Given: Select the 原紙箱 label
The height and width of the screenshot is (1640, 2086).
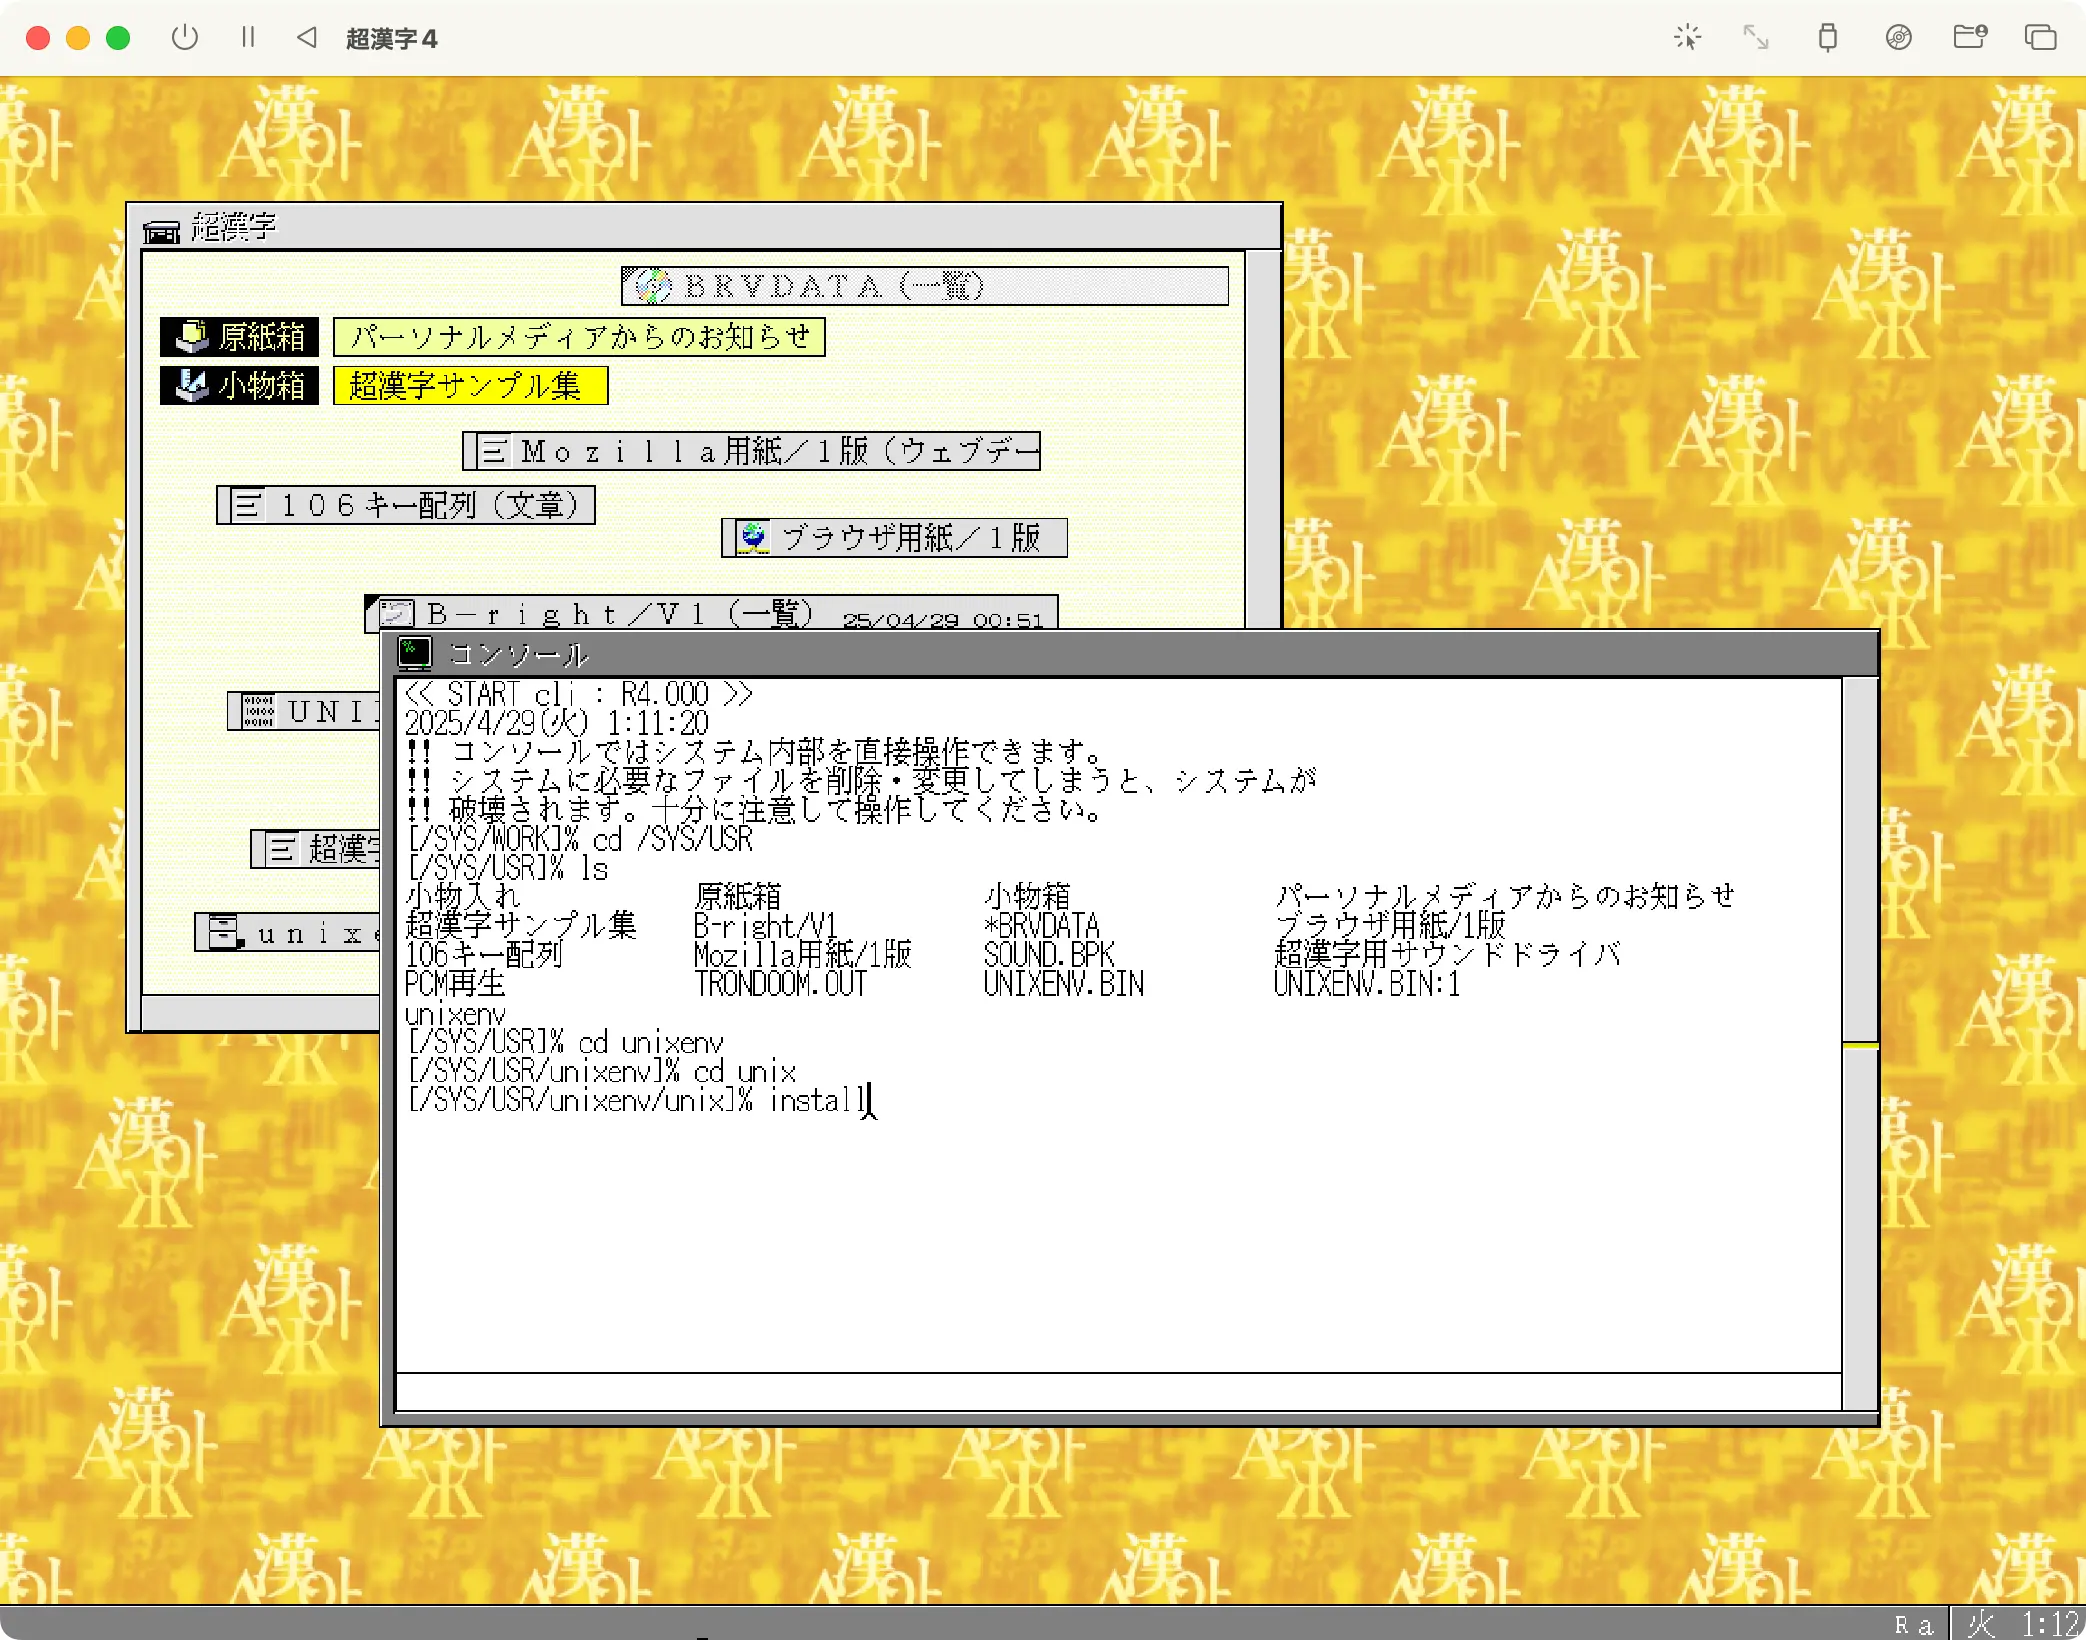Looking at the screenshot, I should [x=262, y=337].
